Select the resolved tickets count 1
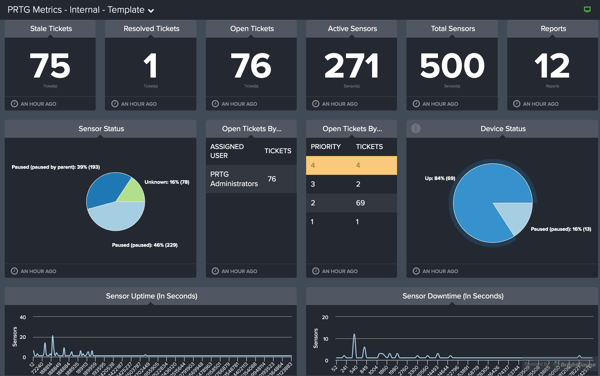600x376 pixels. (151, 65)
